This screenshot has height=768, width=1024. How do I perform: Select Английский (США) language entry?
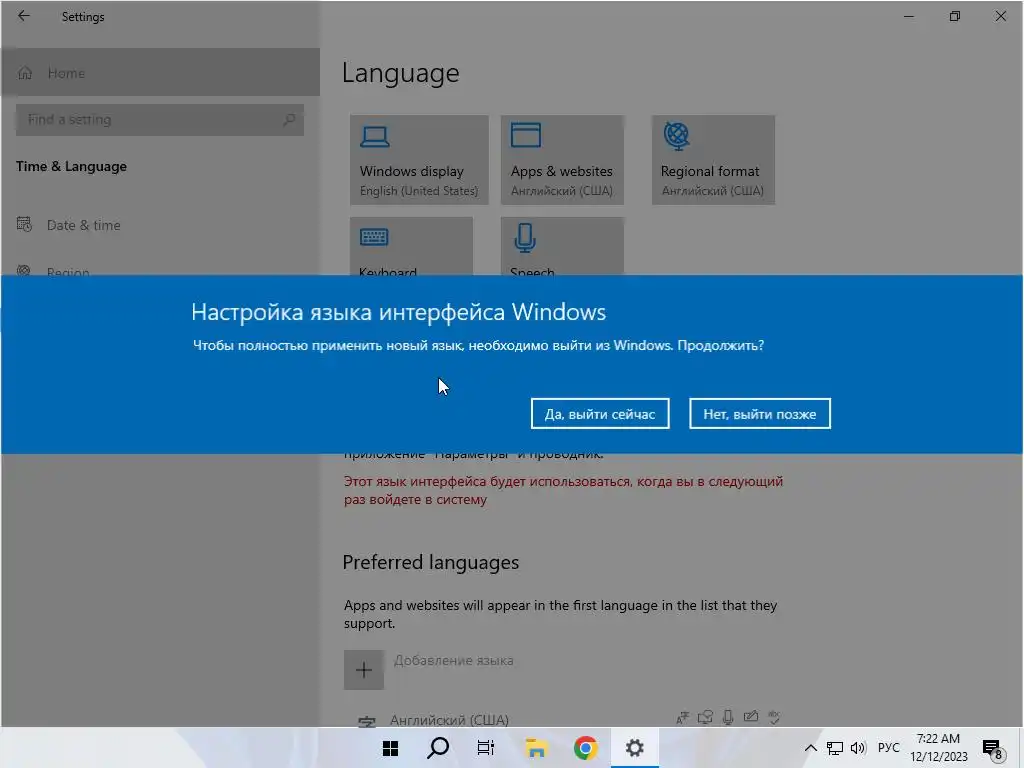[449, 720]
